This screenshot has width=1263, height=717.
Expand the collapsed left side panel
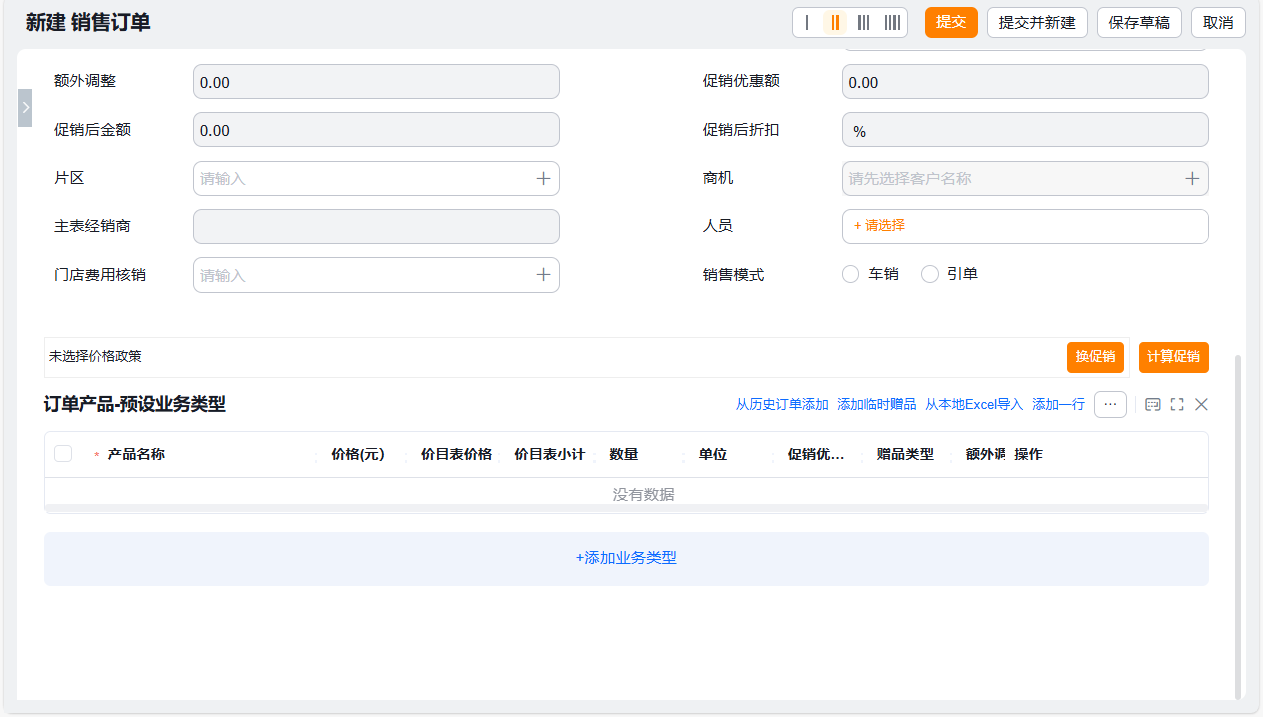tap(23, 107)
